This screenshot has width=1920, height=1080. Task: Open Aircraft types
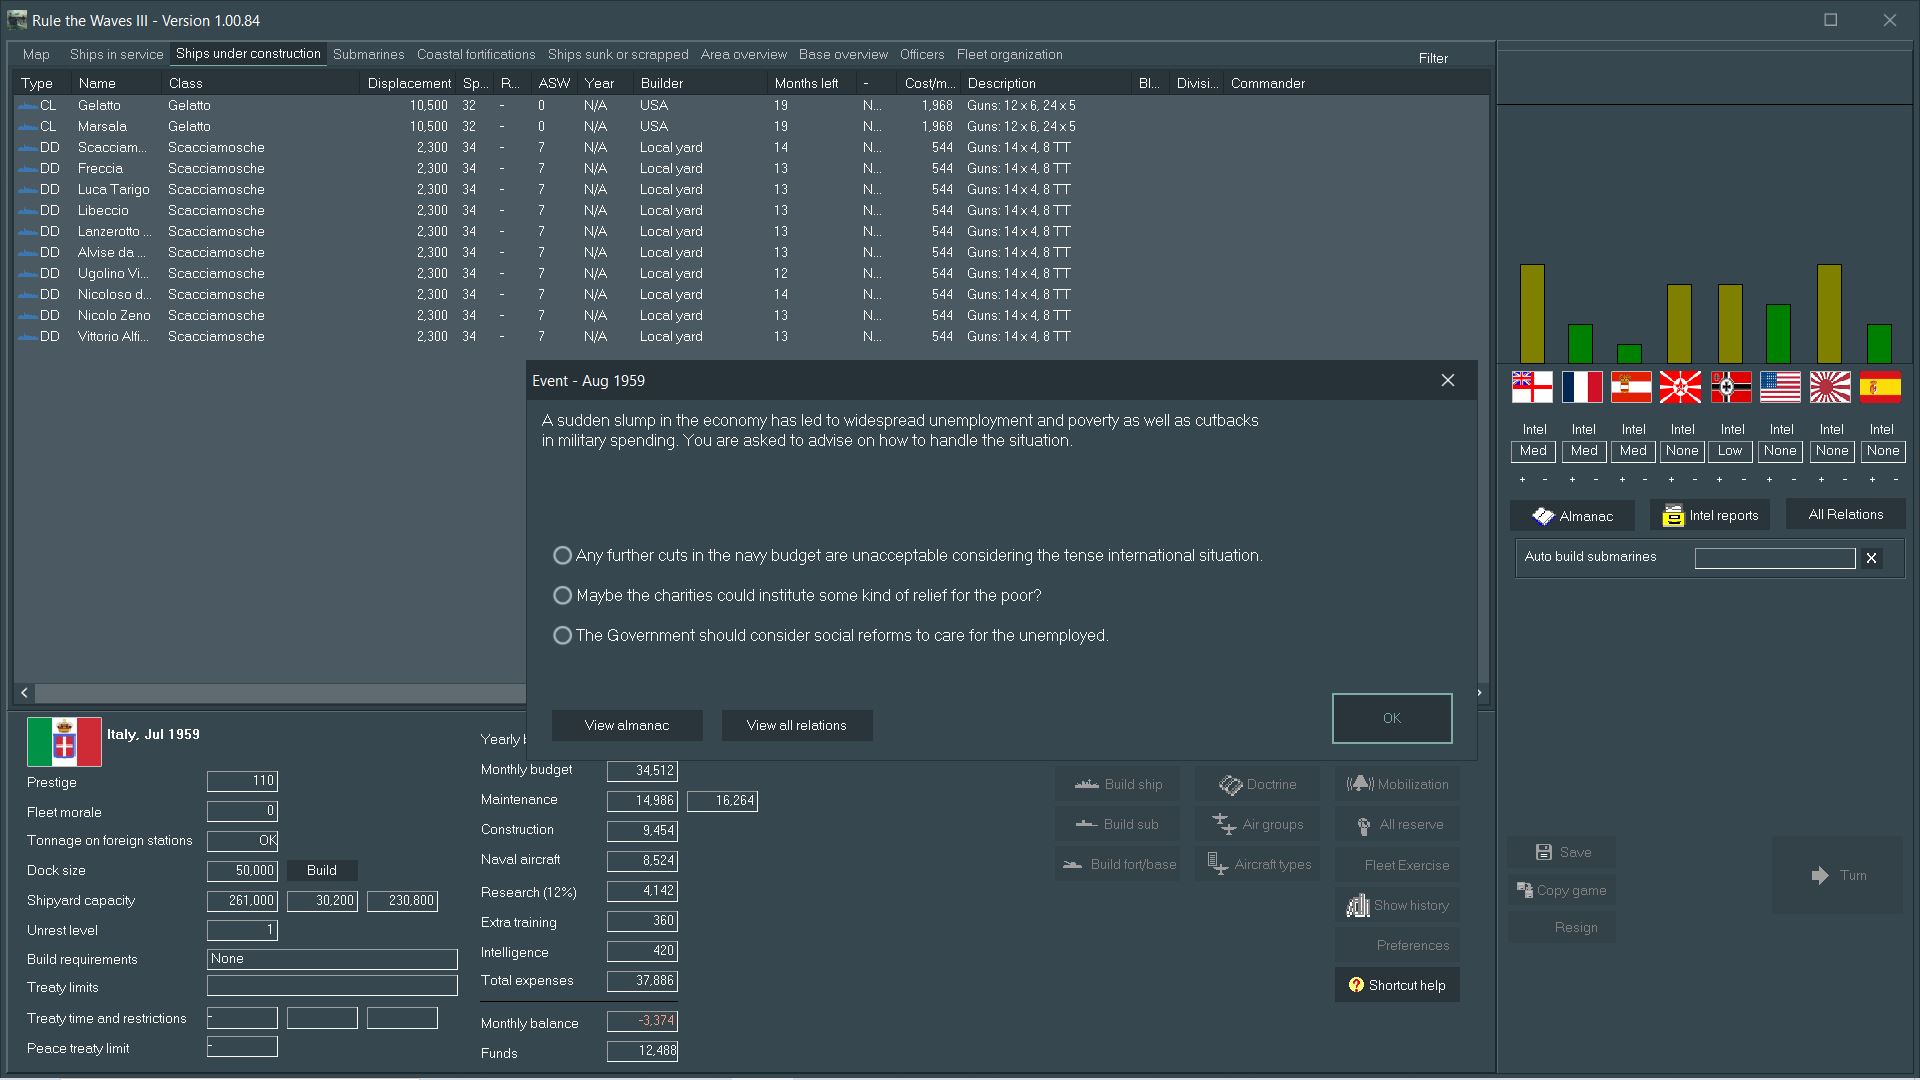[1257, 864]
